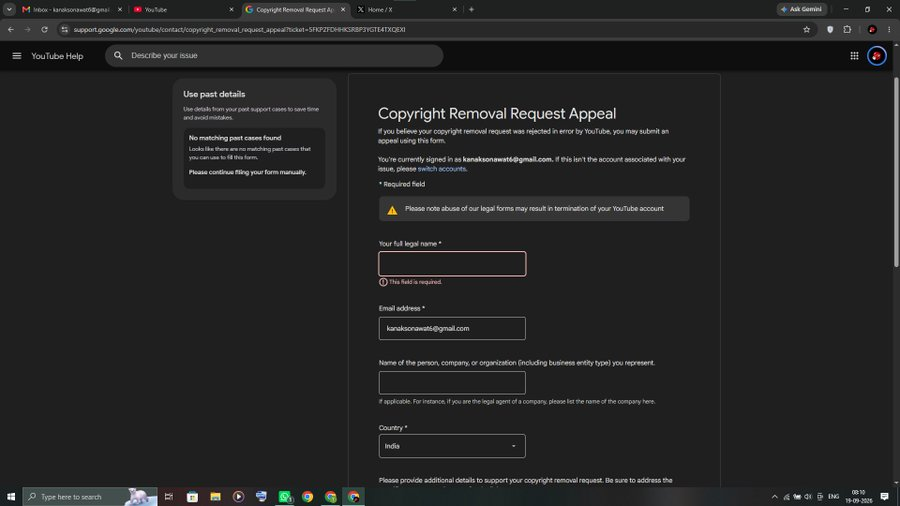Click the "No matching past cases found" text

pyautogui.click(x=235, y=138)
